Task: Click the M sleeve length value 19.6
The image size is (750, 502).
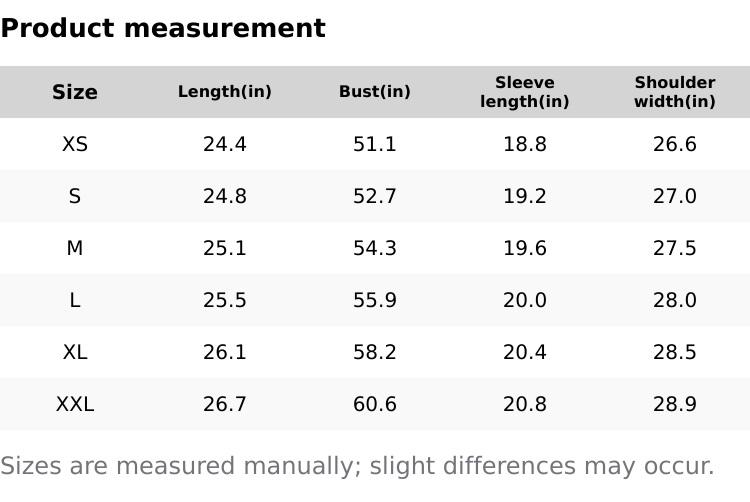Action: (525, 248)
